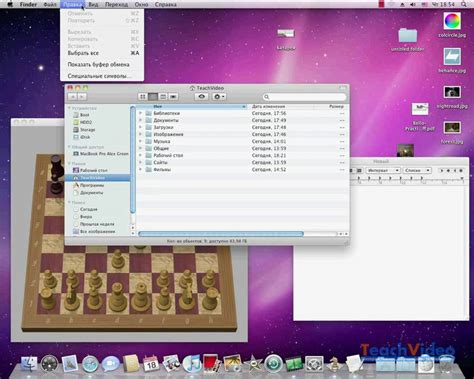Open the Action gear dropdown in Finder
Image resolution: width=474 pixels, height=379 pixels.
tap(219, 97)
